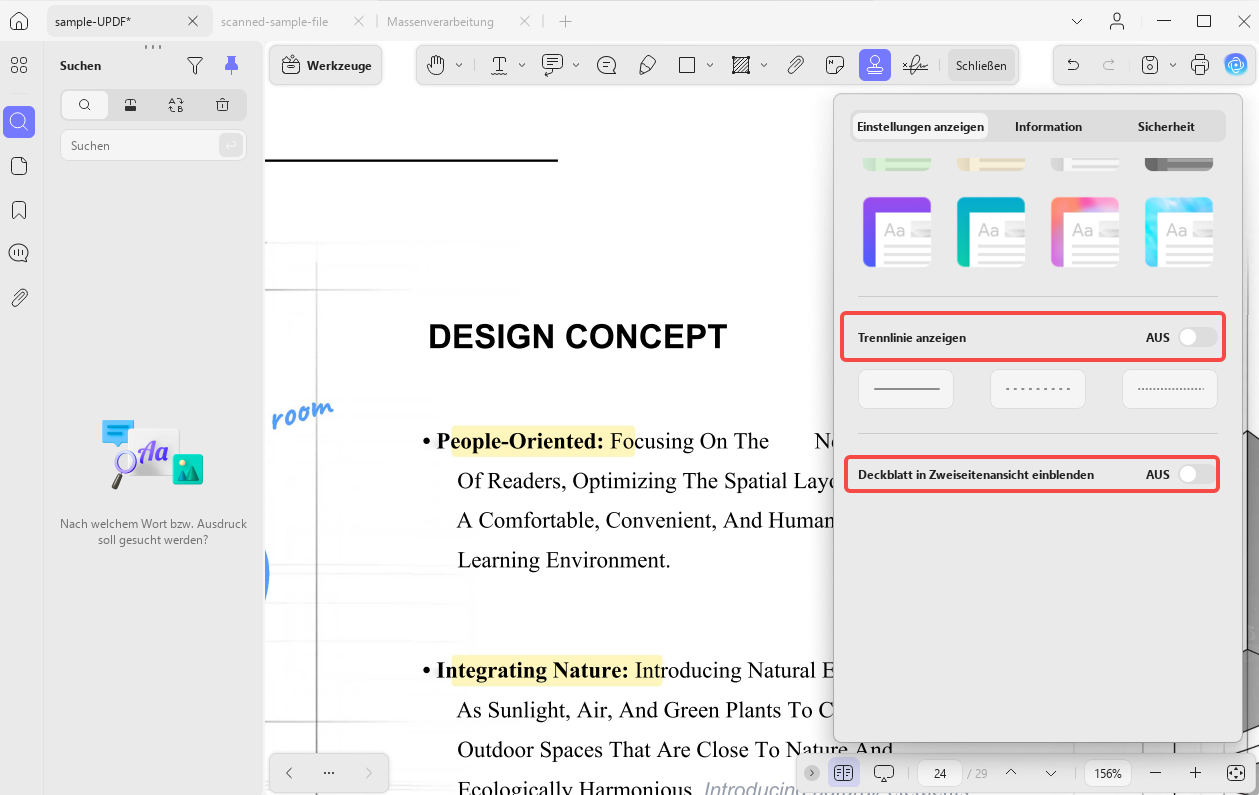Image resolution: width=1259 pixels, height=795 pixels.
Task: Switch to the Information tab
Action: (1048, 126)
